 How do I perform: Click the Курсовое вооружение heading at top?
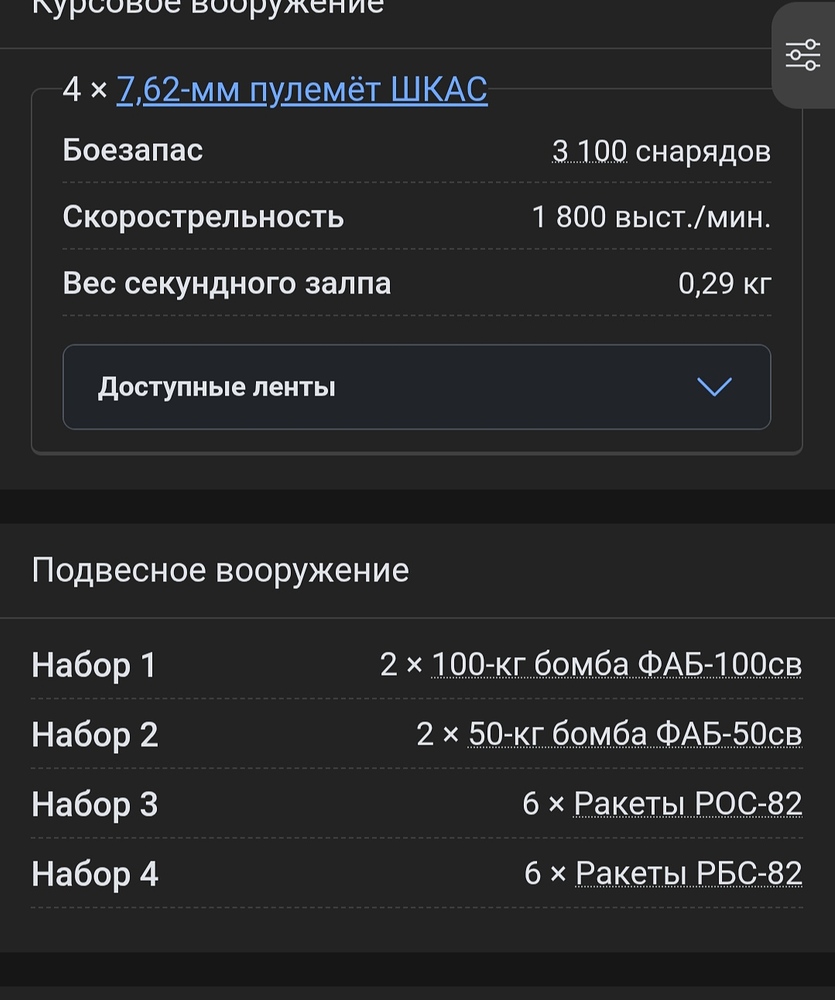pyautogui.click(x=208, y=8)
